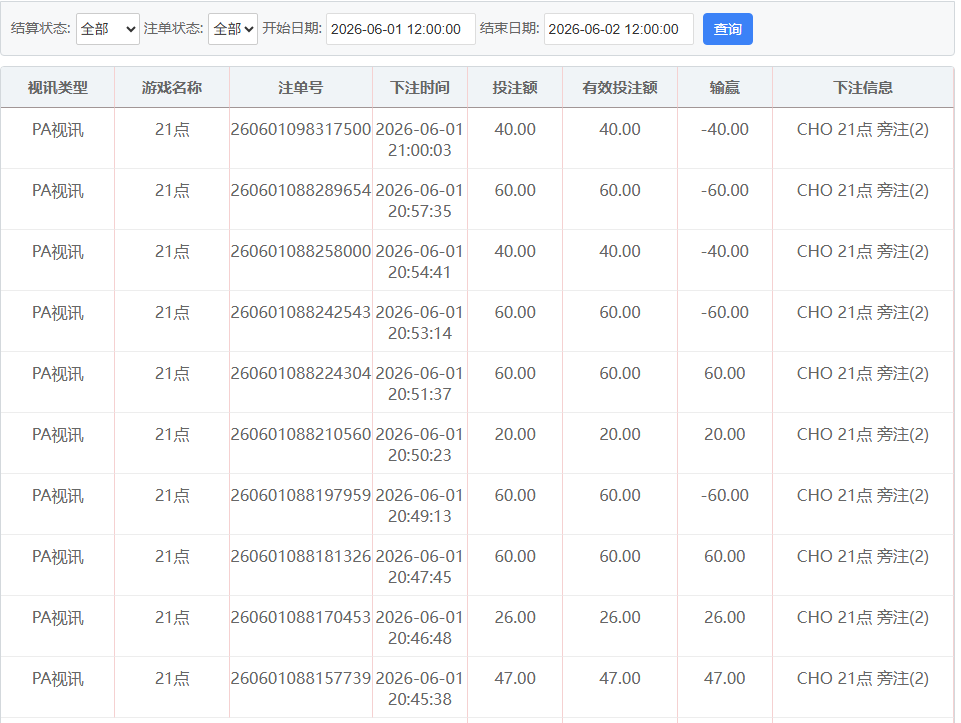Click -60.00 result in the 20:57:35 row

(x=724, y=191)
